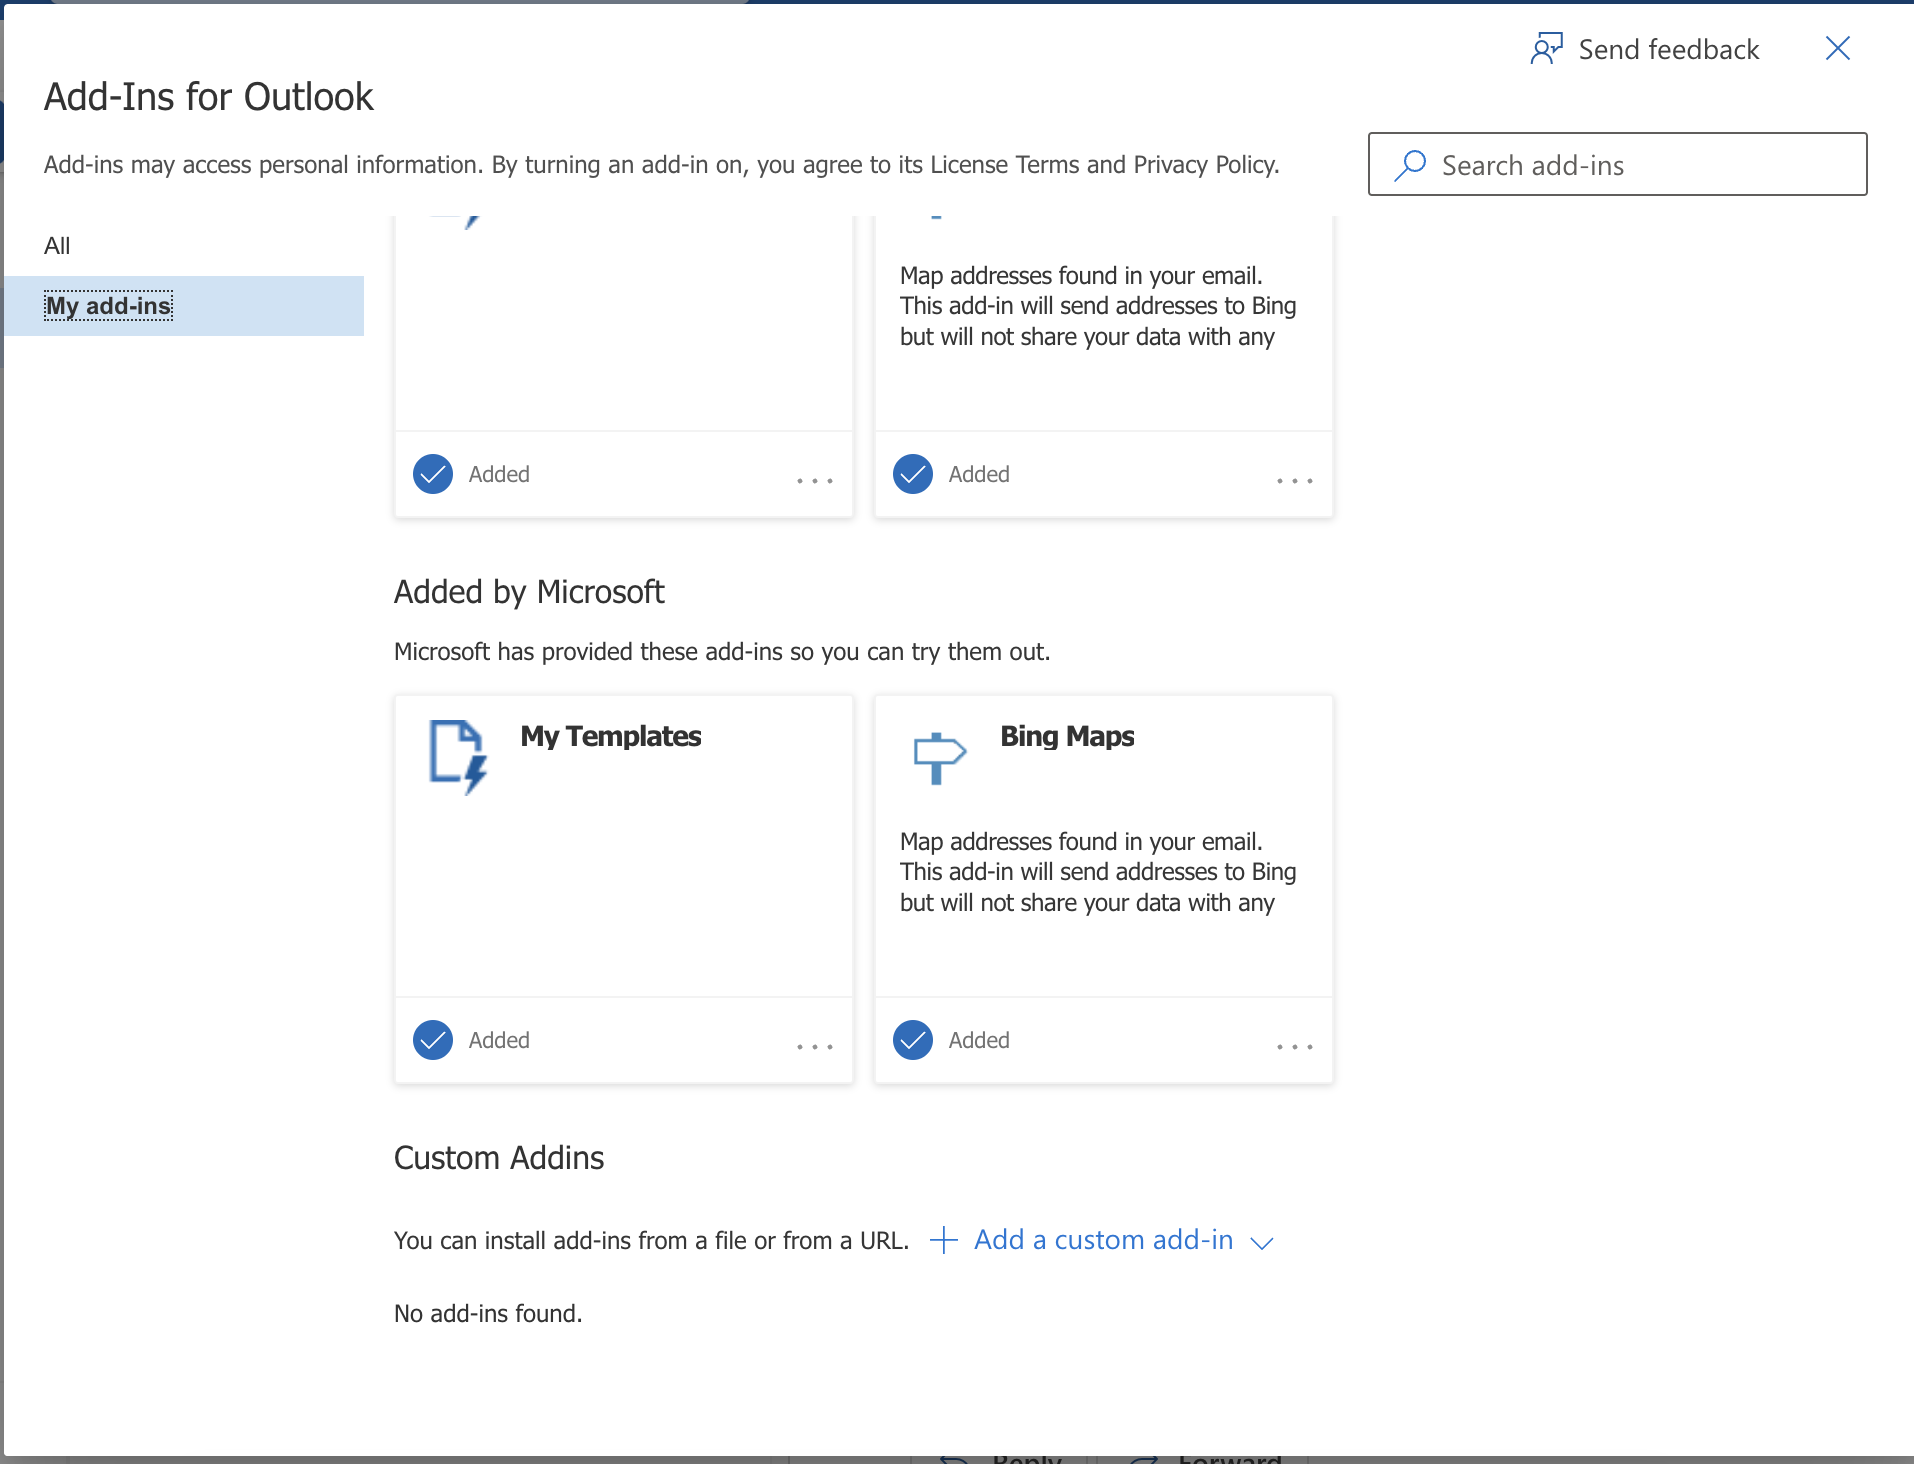Click Add a custom add-in link
The height and width of the screenshot is (1464, 1914).
pos(1104,1240)
